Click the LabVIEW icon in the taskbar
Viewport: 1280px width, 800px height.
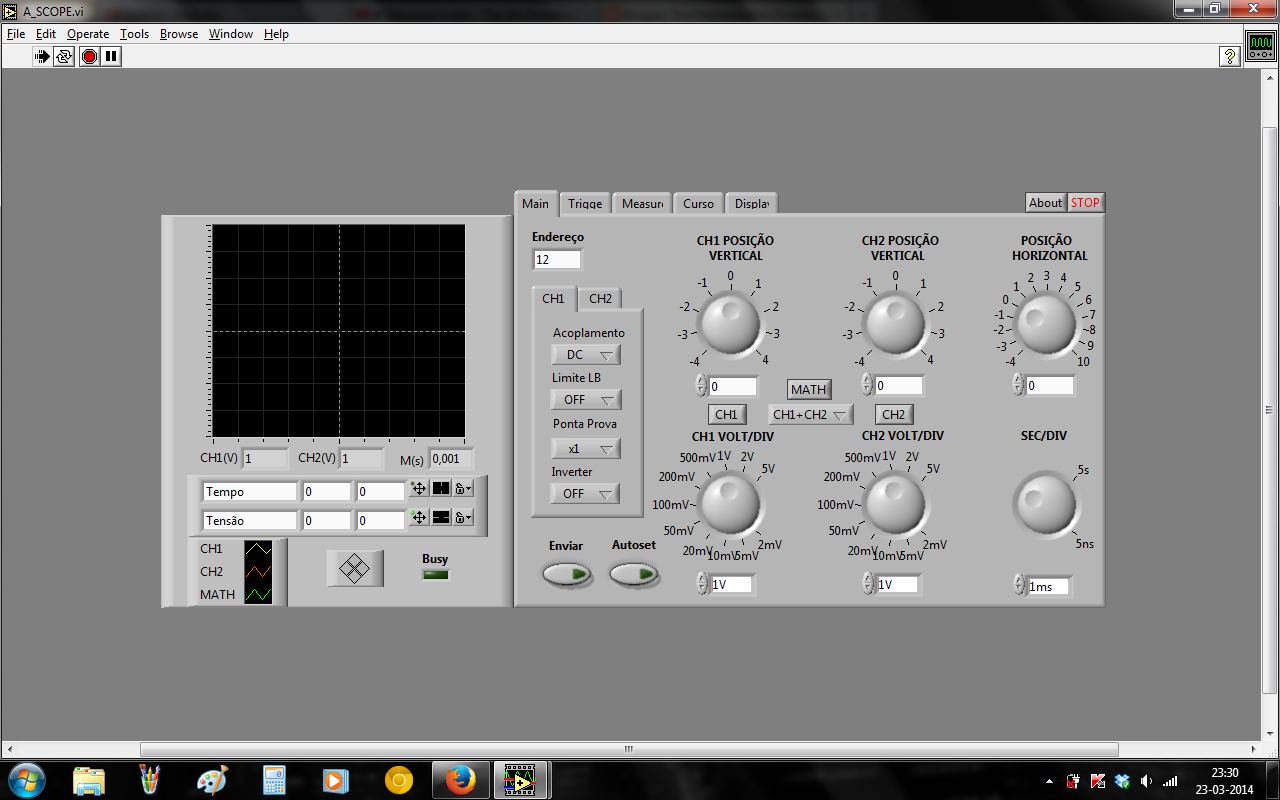pyautogui.click(x=519, y=780)
